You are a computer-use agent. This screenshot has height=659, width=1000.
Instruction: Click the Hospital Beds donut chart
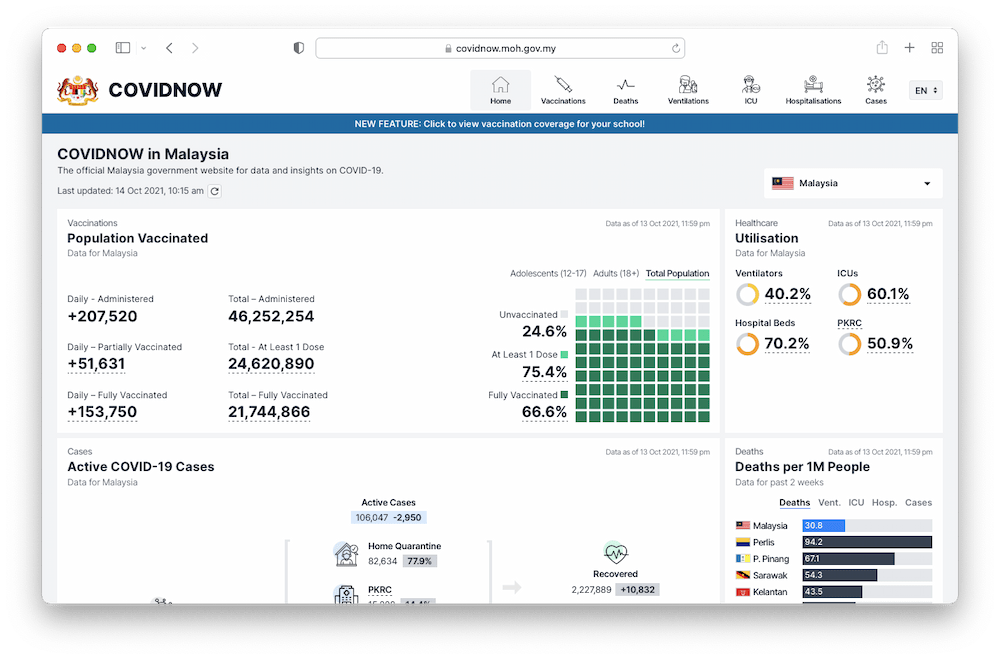pyautogui.click(x=747, y=344)
